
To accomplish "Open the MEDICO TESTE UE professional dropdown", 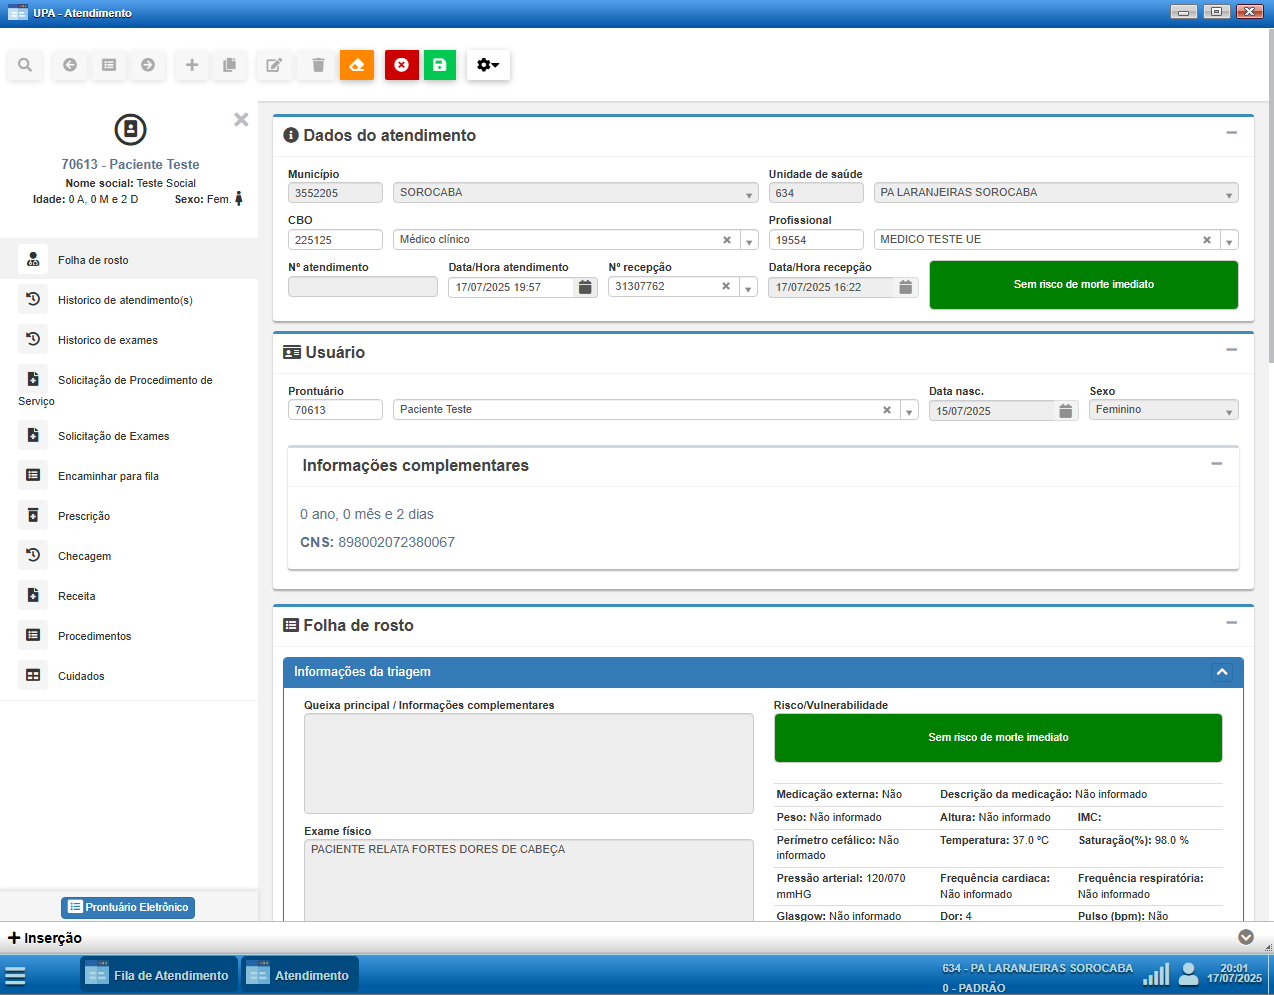I will pos(1229,241).
